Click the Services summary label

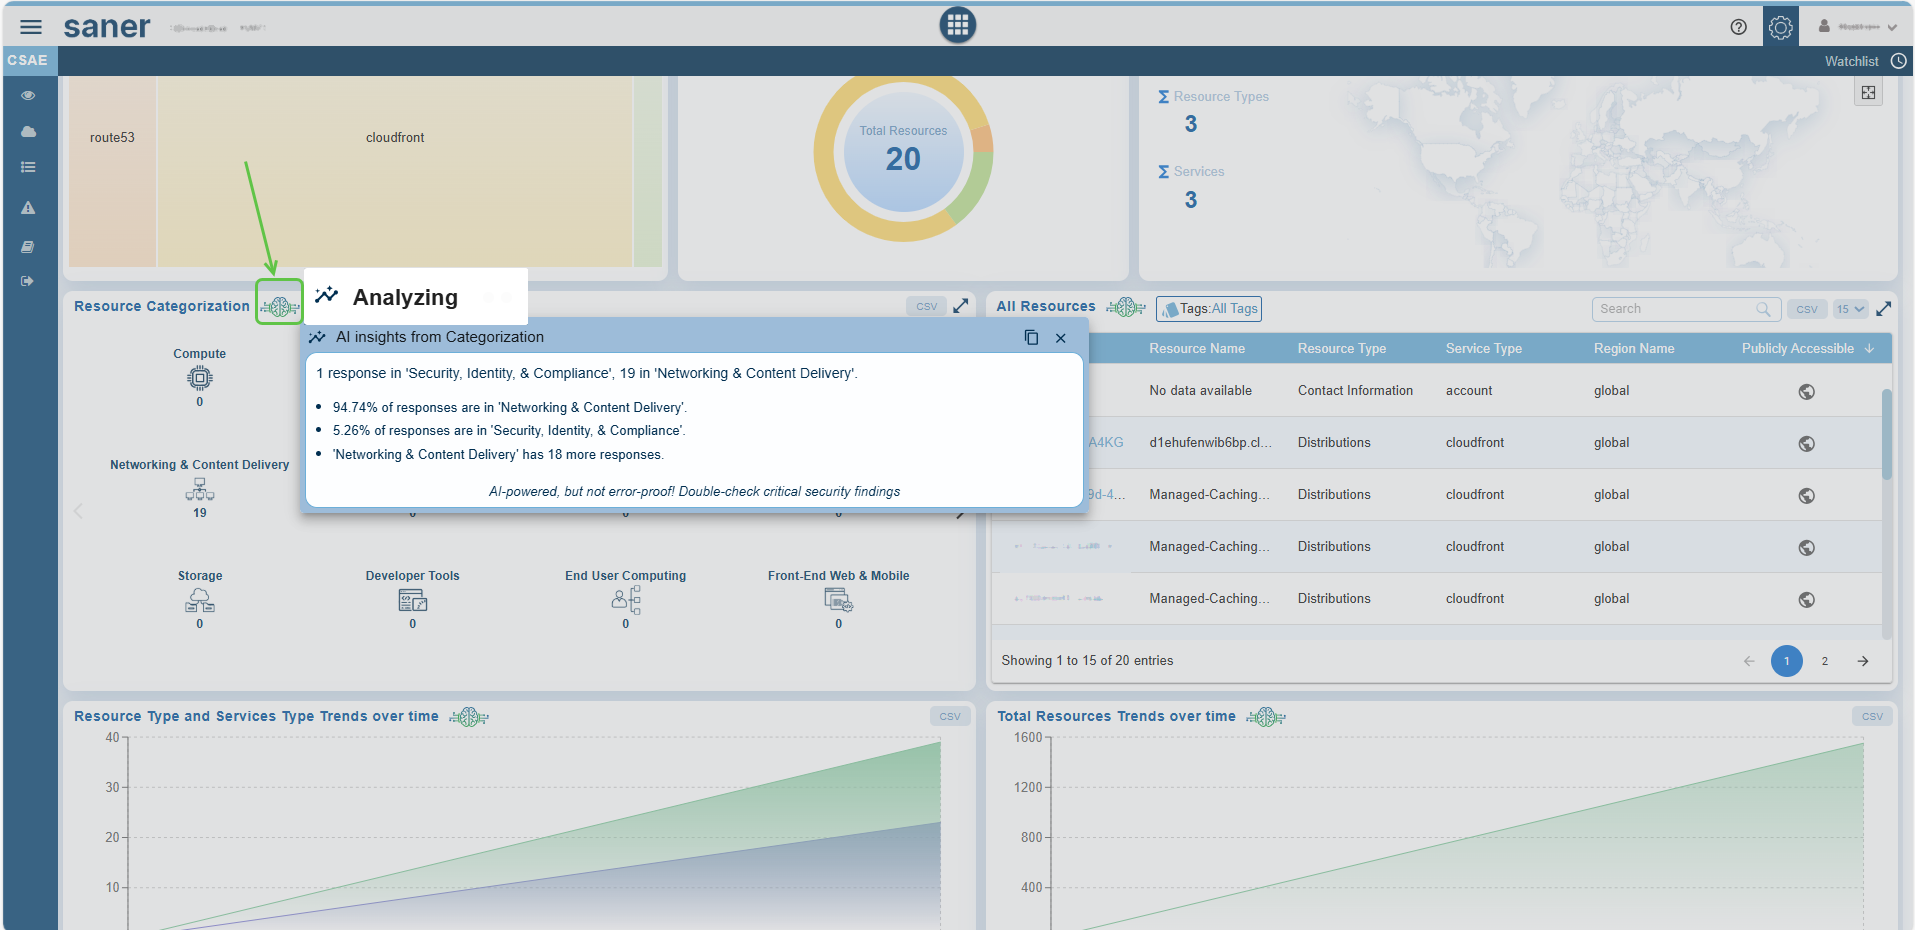1199,172
